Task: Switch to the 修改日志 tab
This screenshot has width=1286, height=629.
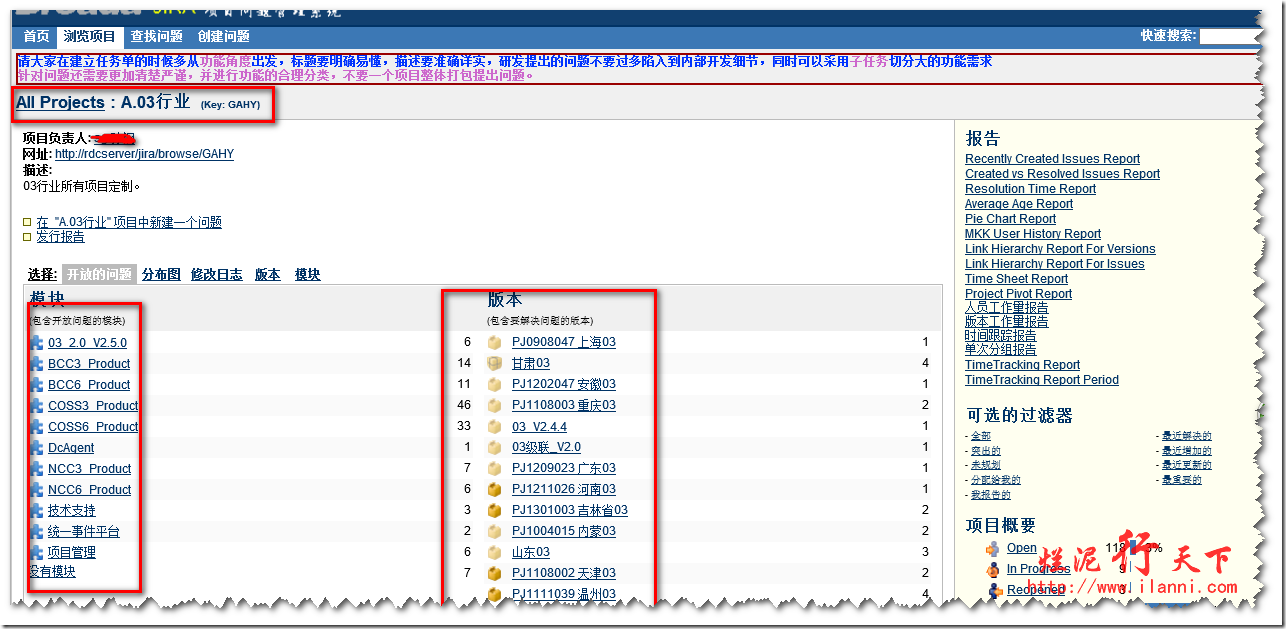Action: 216,275
